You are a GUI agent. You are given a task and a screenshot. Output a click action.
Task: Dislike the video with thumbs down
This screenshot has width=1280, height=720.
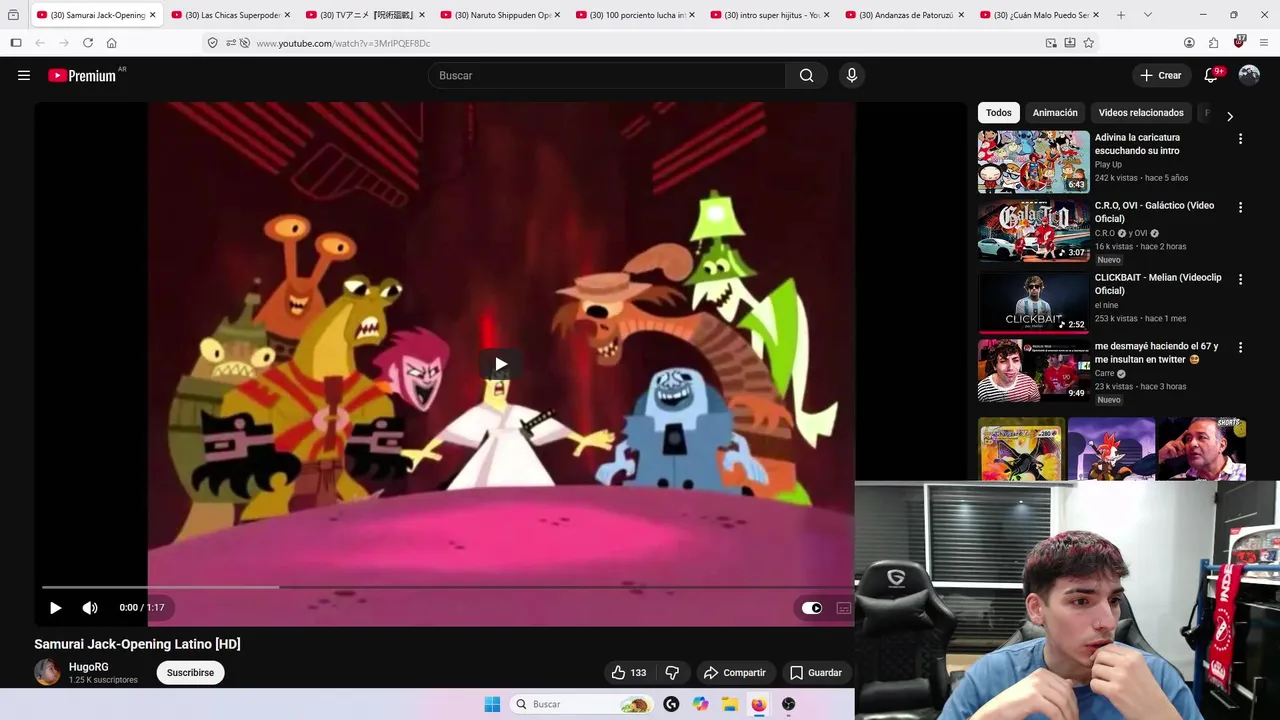pos(672,673)
